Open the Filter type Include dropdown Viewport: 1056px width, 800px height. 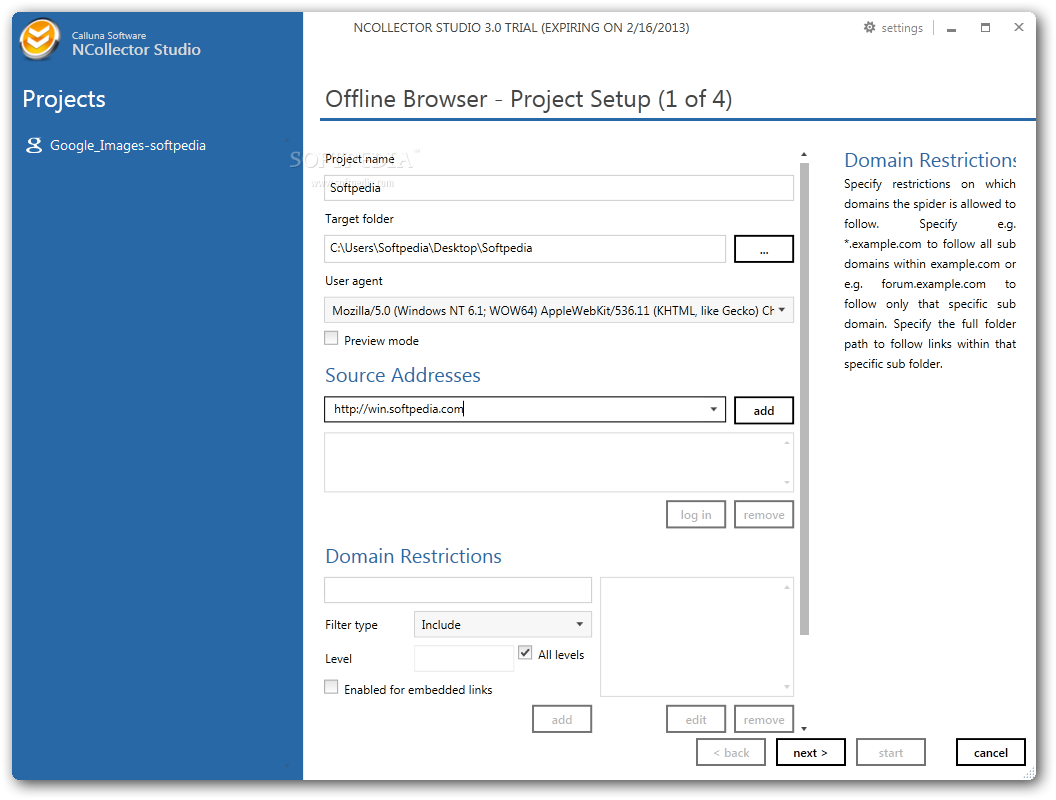(502, 624)
